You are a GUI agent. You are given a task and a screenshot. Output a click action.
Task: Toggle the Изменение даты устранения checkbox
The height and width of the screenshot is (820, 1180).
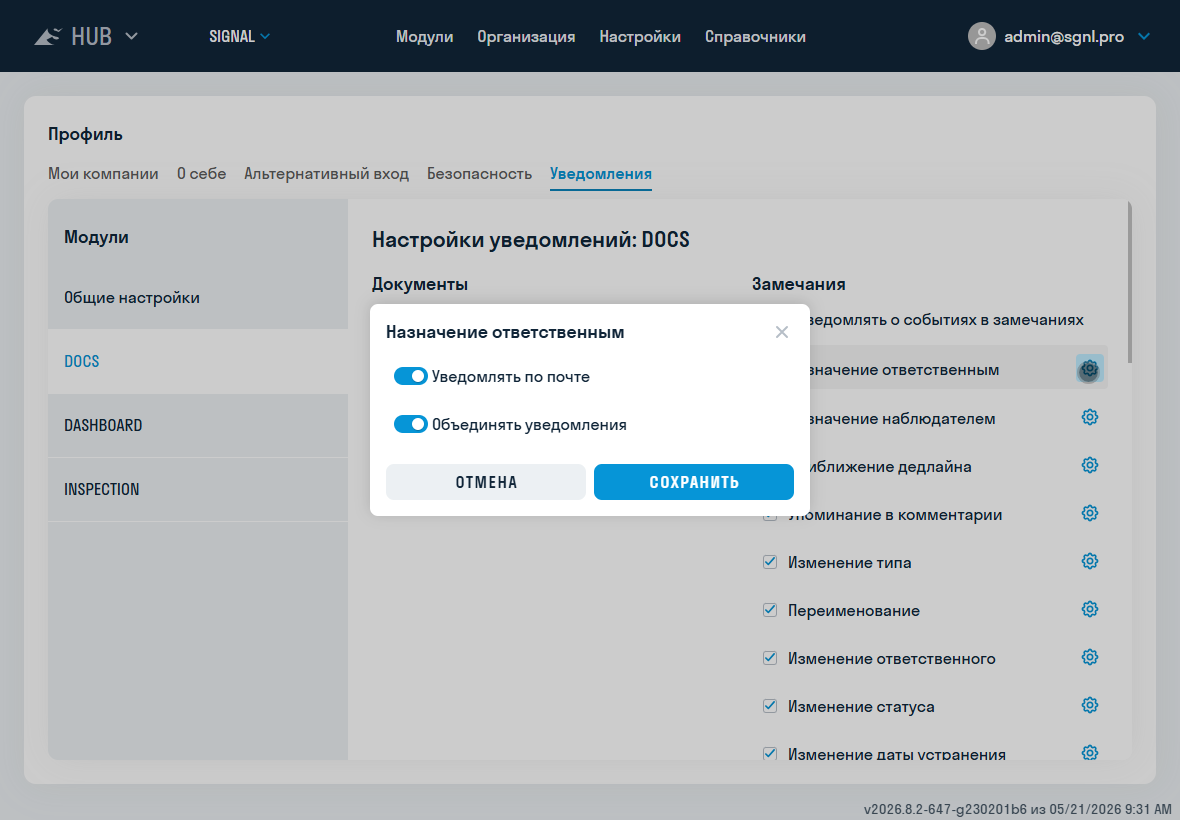pos(770,753)
